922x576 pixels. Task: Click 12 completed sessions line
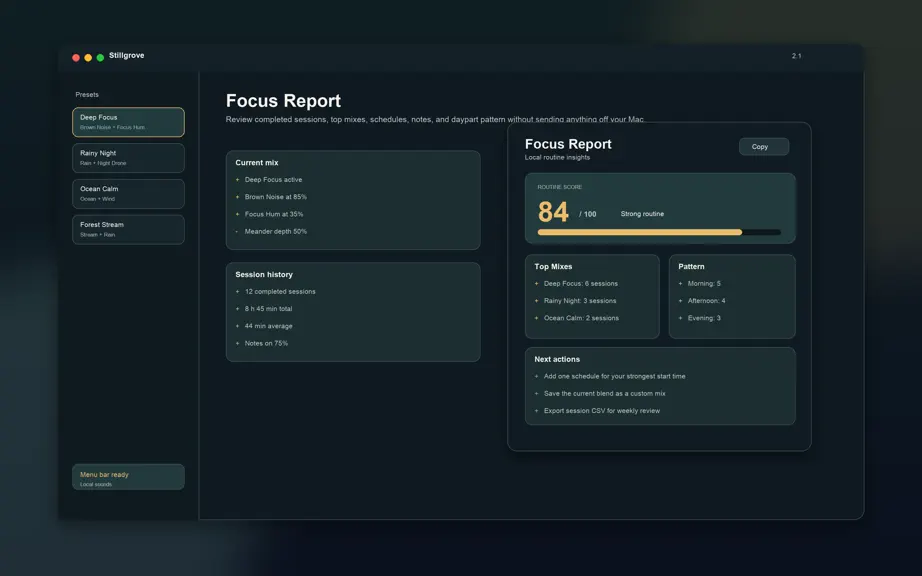pos(280,292)
